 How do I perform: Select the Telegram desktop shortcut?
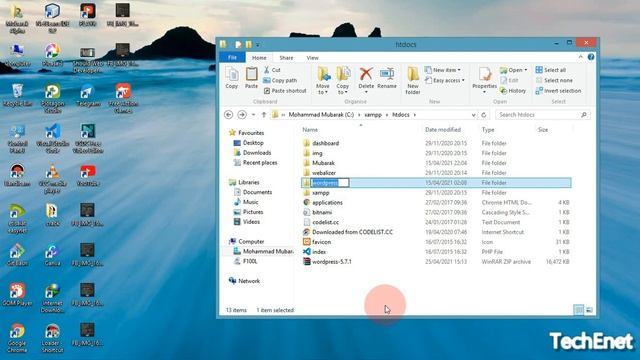88,95
